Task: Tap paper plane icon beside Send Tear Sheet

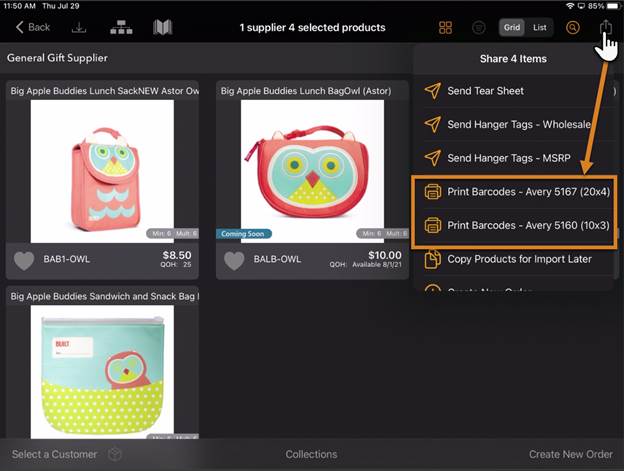Action: tap(433, 91)
